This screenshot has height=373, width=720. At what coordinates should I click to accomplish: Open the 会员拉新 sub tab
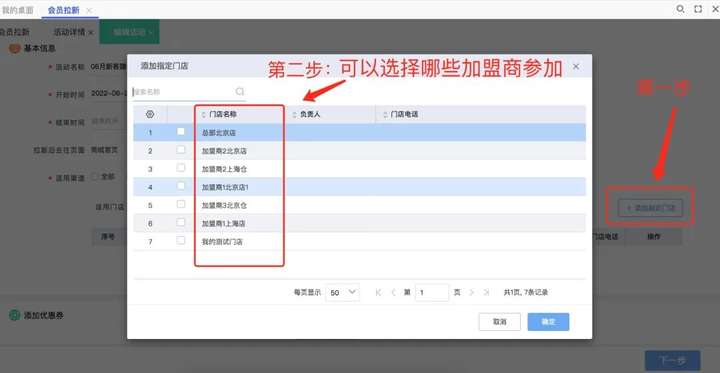click(x=14, y=32)
